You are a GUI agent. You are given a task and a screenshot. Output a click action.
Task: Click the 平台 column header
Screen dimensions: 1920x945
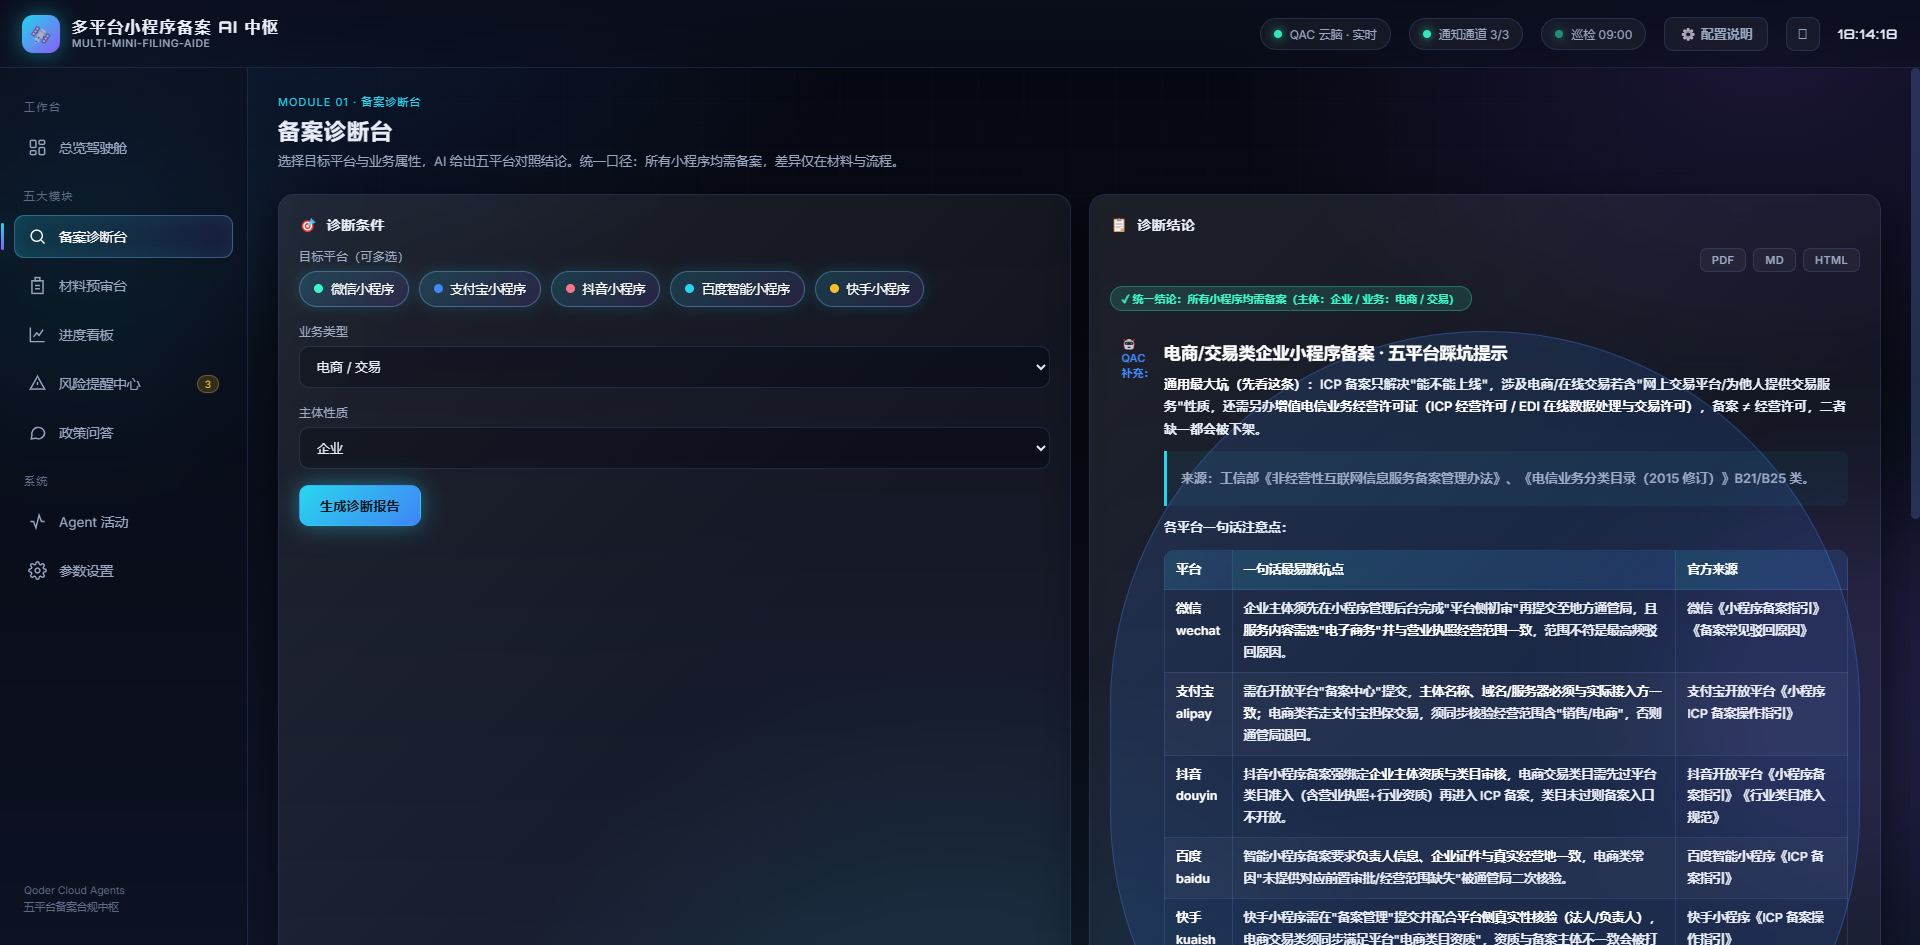tap(1198, 569)
